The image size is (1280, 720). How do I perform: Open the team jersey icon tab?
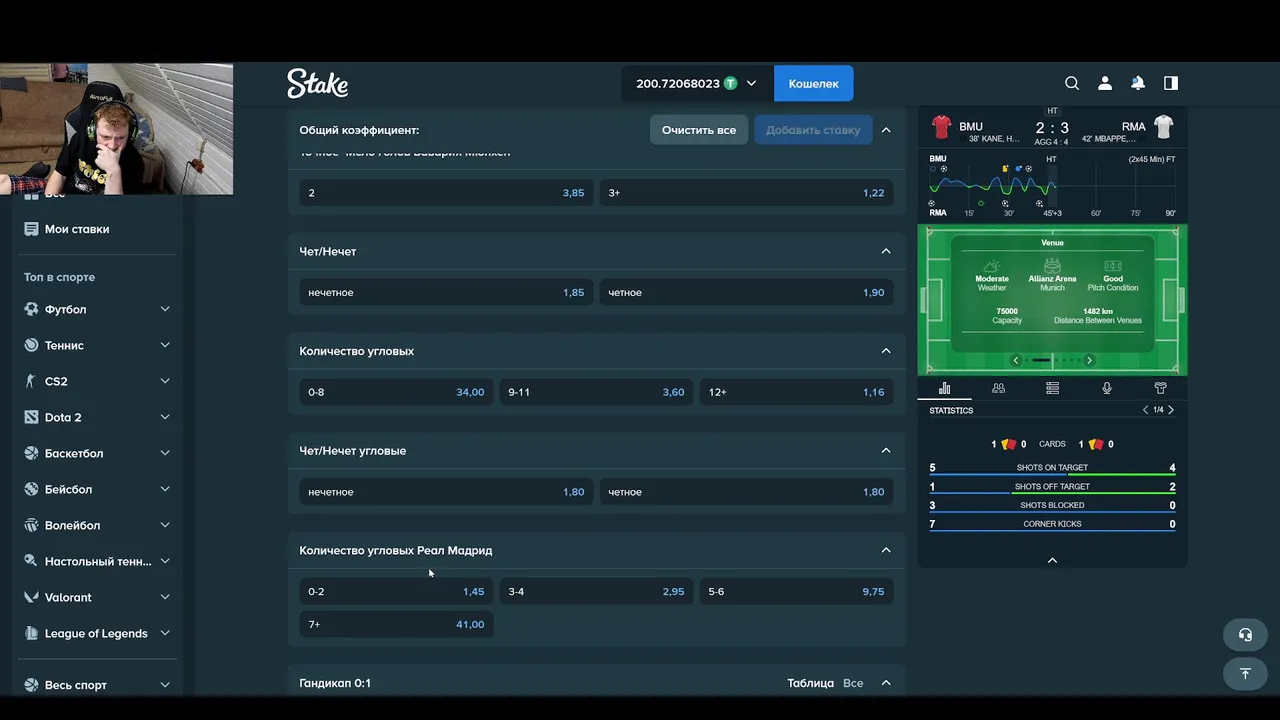click(1160, 388)
